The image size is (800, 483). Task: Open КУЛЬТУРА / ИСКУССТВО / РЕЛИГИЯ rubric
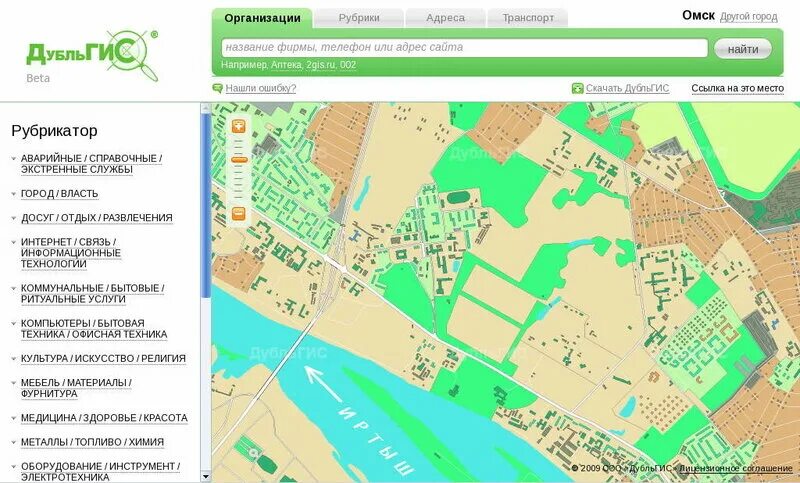coord(103,359)
